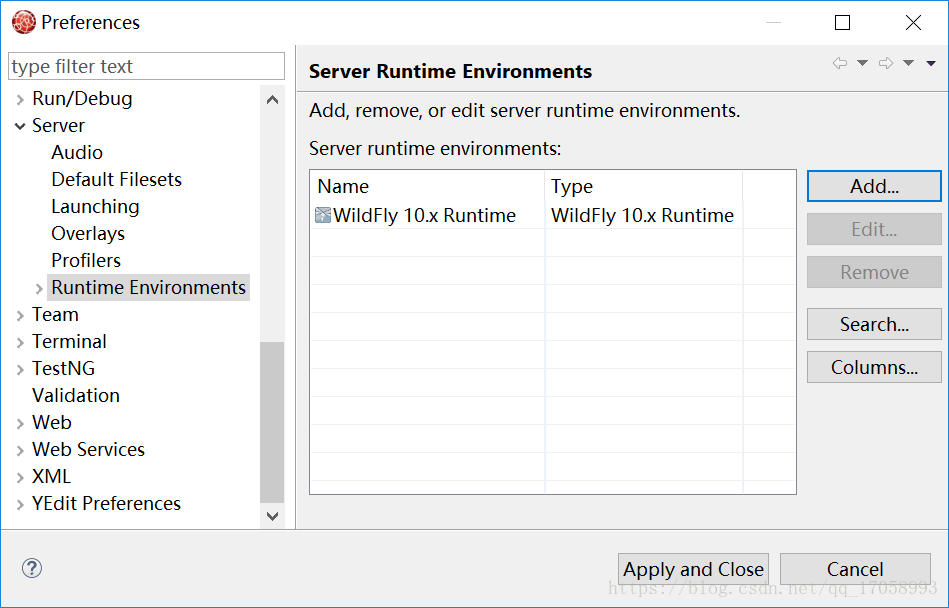
Task: Select the Web Services category
Action: coord(88,449)
